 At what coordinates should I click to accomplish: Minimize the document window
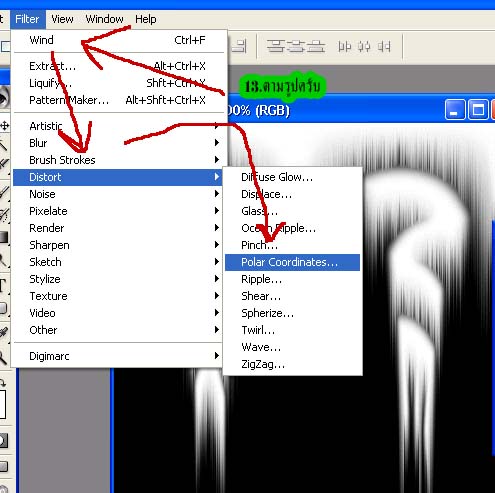[x=454, y=109]
